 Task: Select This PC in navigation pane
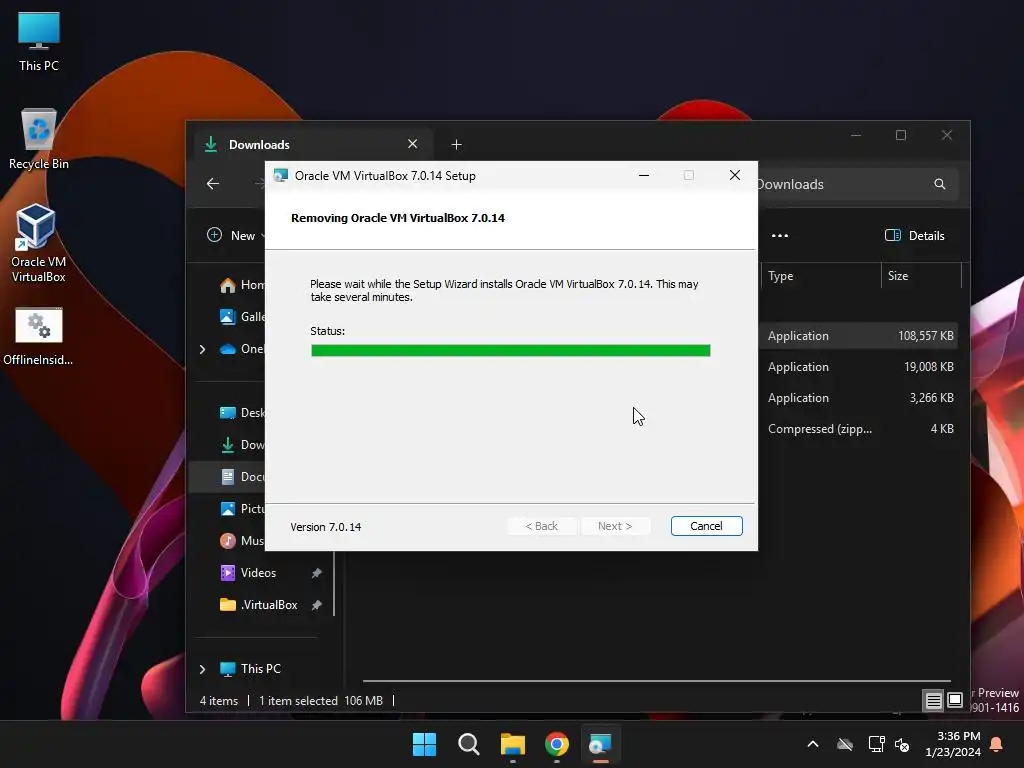tap(251, 669)
